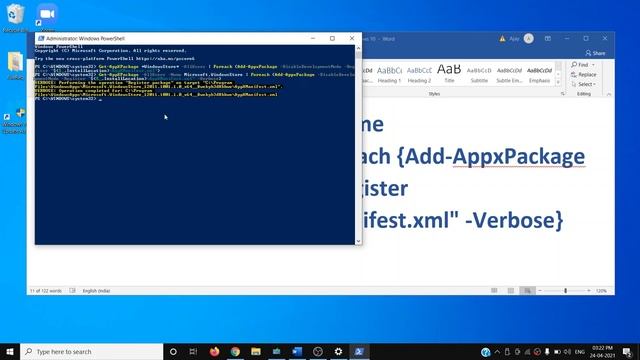Expand the full Styles gallery list

tap(558, 82)
